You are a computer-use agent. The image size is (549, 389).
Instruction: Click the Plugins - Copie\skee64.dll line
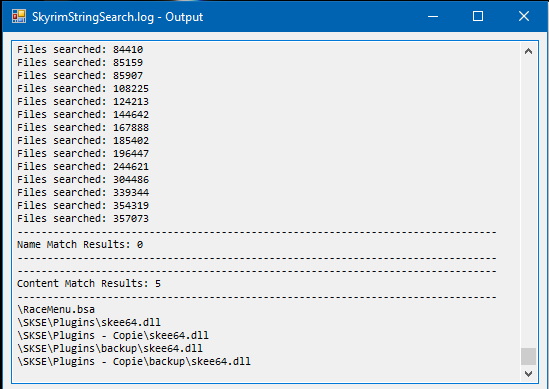113,335
